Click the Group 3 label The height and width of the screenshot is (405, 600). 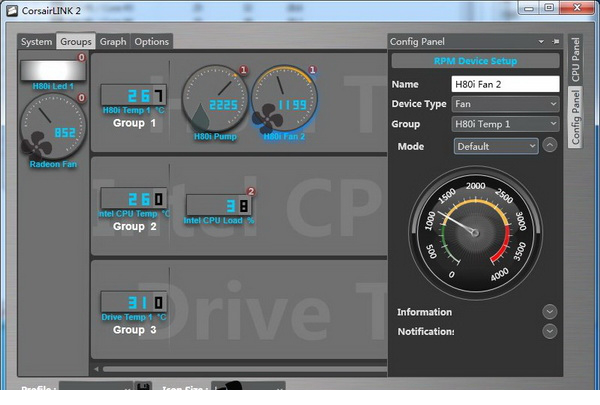(134, 330)
